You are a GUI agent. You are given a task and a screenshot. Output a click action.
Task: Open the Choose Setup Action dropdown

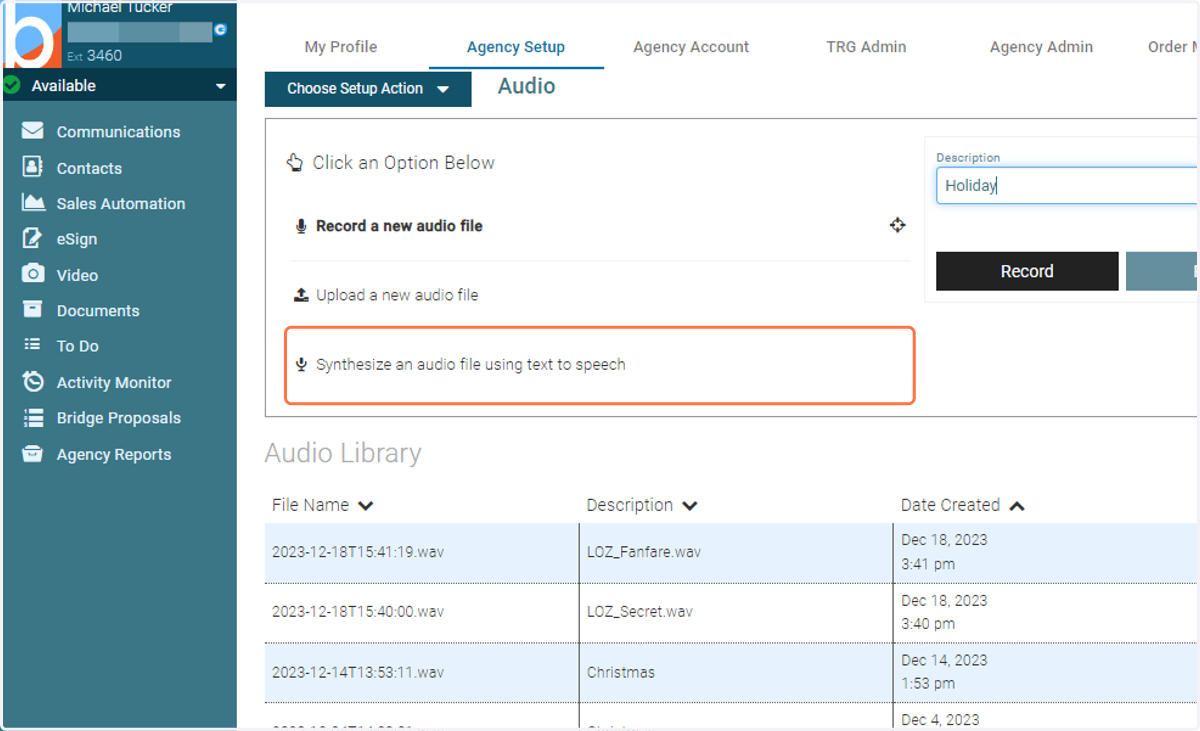click(368, 89)
